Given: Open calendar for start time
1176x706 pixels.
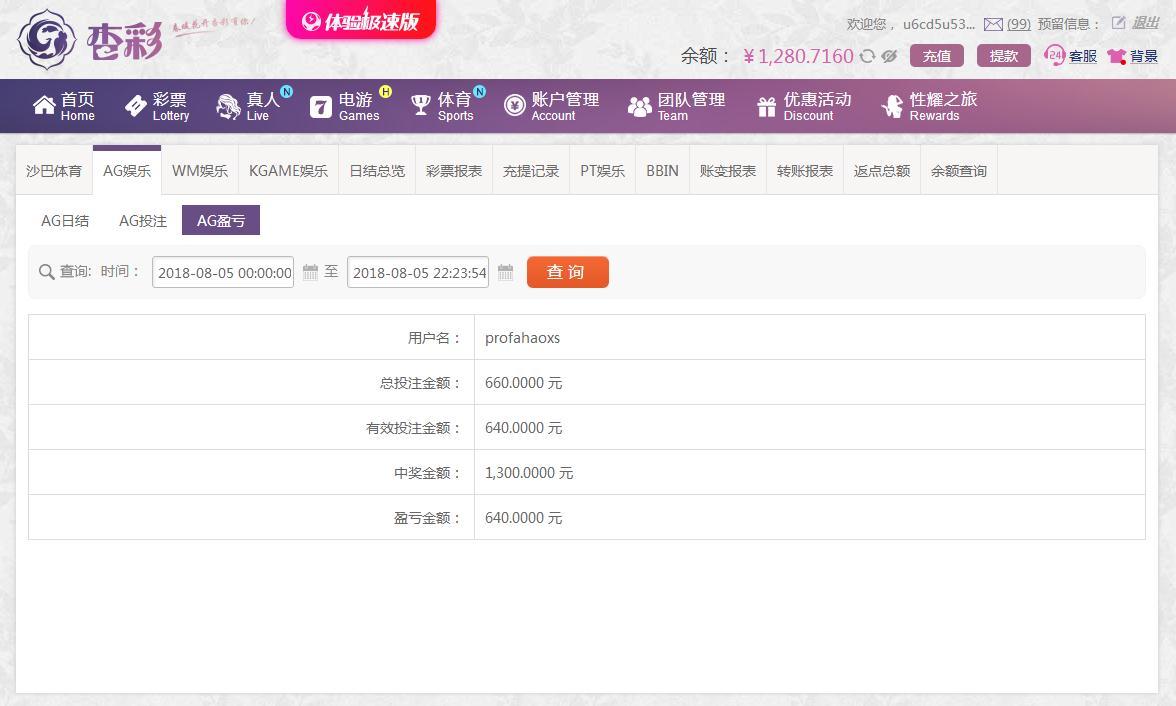Looking at the screenshot, I should [310, 272].
